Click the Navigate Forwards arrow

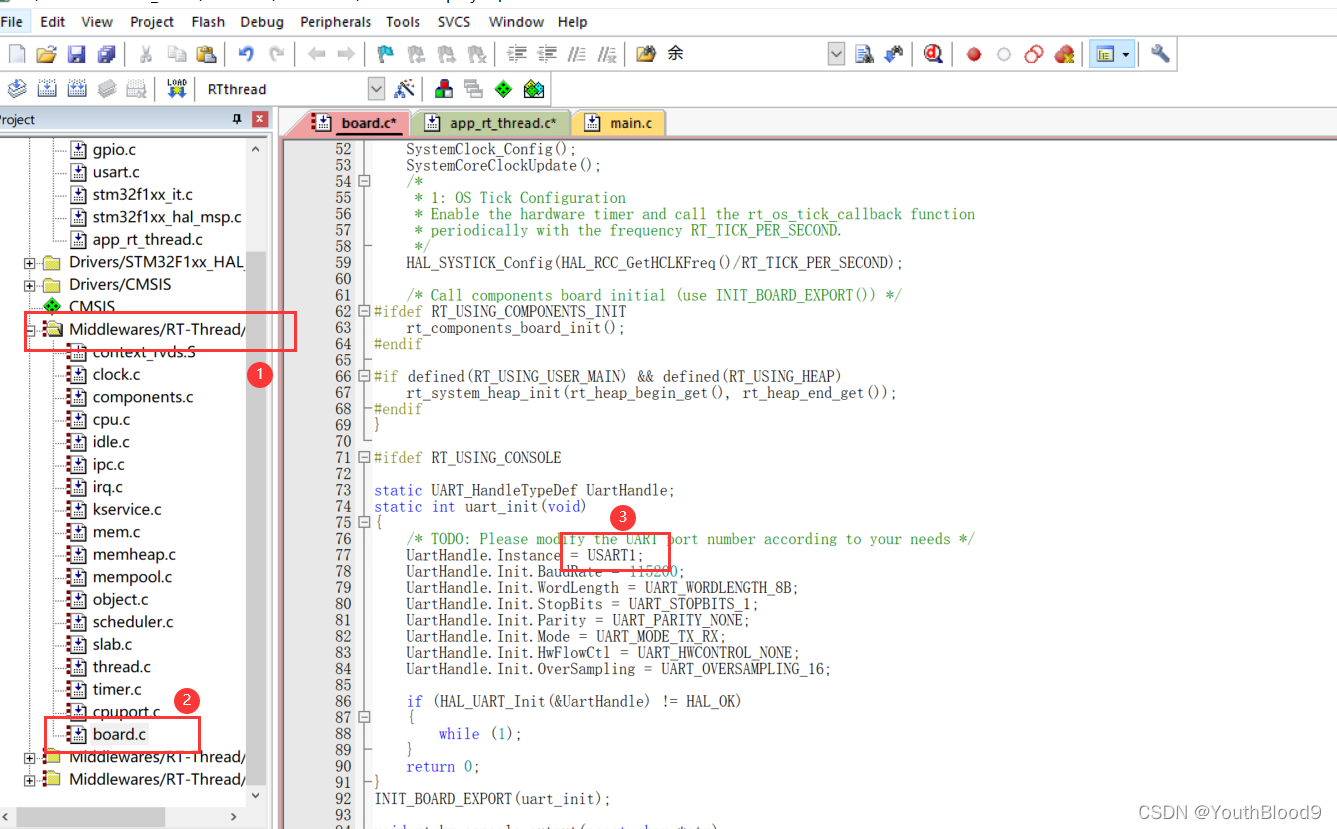(346, 54)
